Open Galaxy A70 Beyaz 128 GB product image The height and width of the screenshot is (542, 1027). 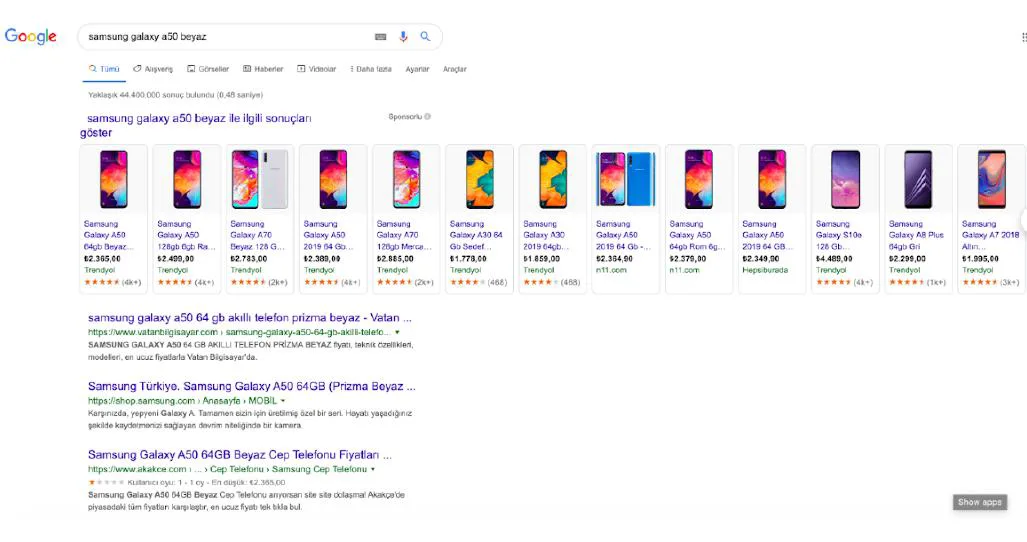(260, 179)
